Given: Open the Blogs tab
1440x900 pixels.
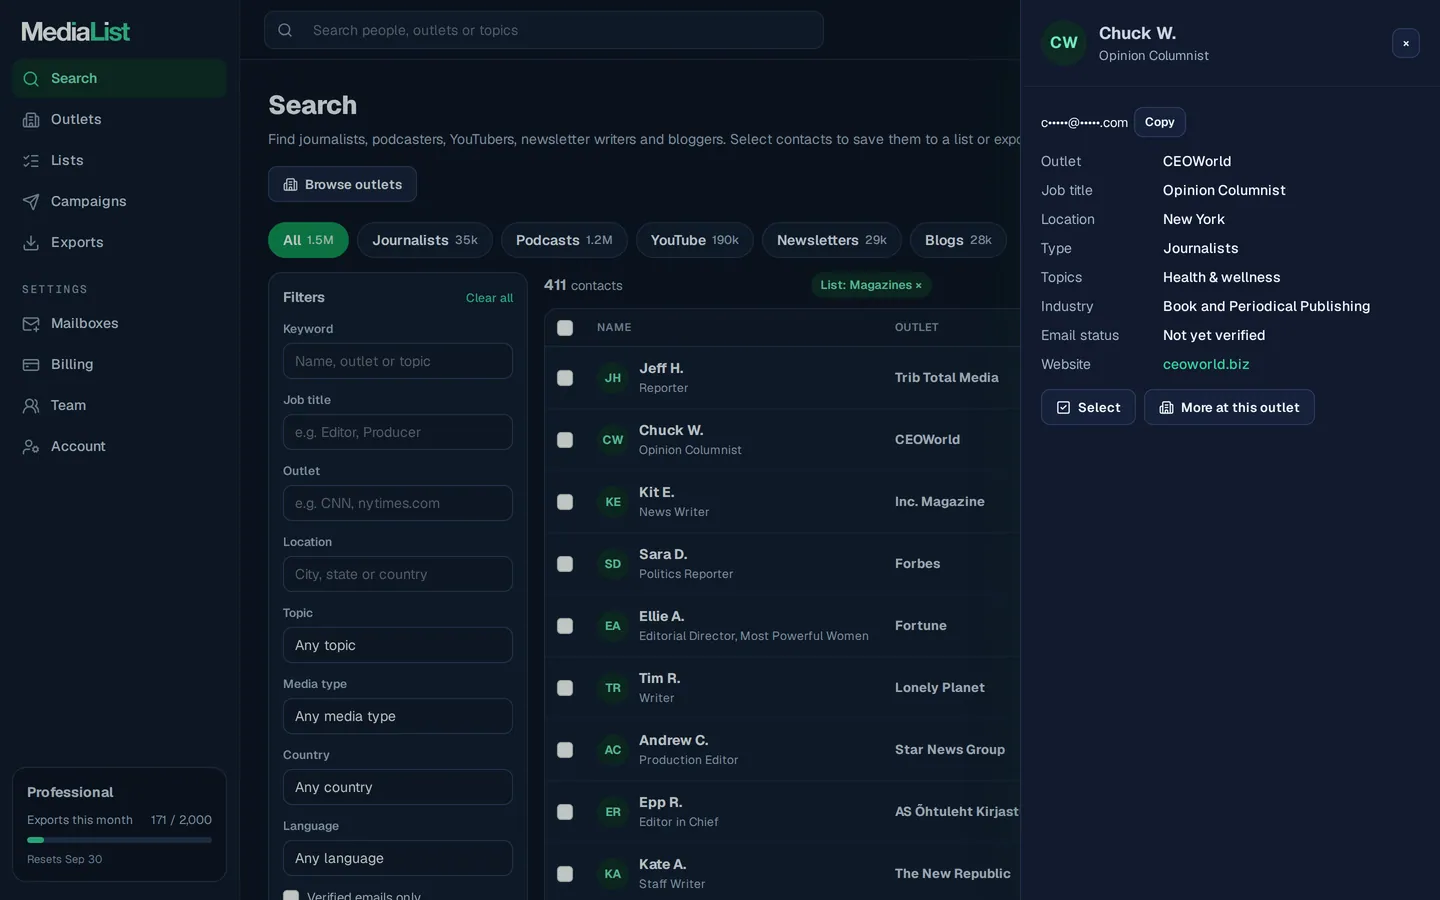Looking at the screenshot, I should pos(958,240).
